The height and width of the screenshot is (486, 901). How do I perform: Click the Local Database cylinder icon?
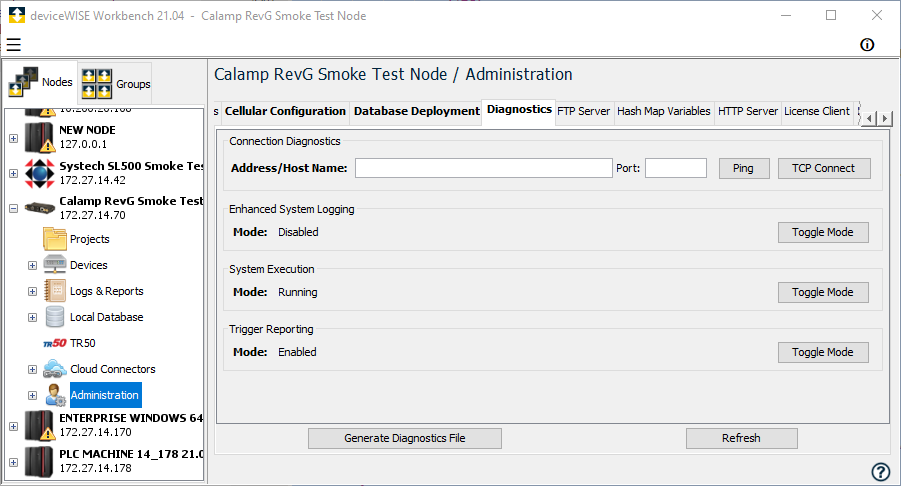pyautogui.click(x=55, y=317)
